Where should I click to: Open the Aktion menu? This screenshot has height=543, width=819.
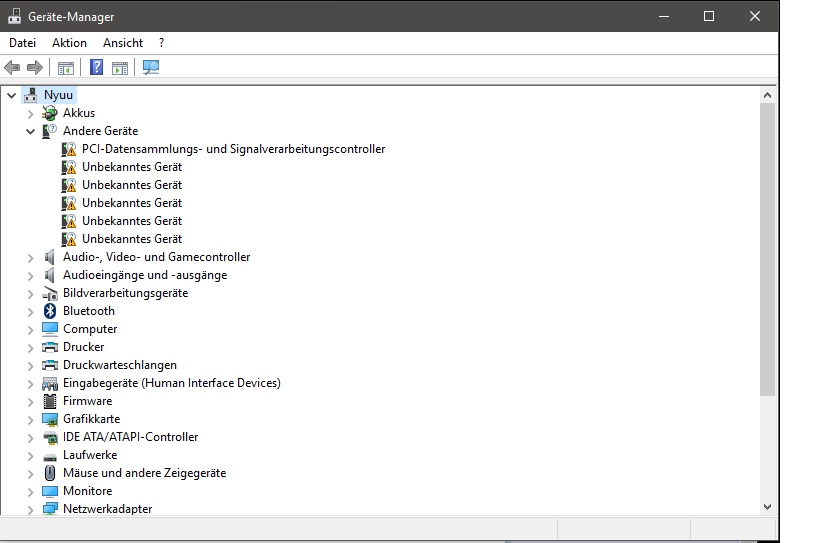click(69, 43)
